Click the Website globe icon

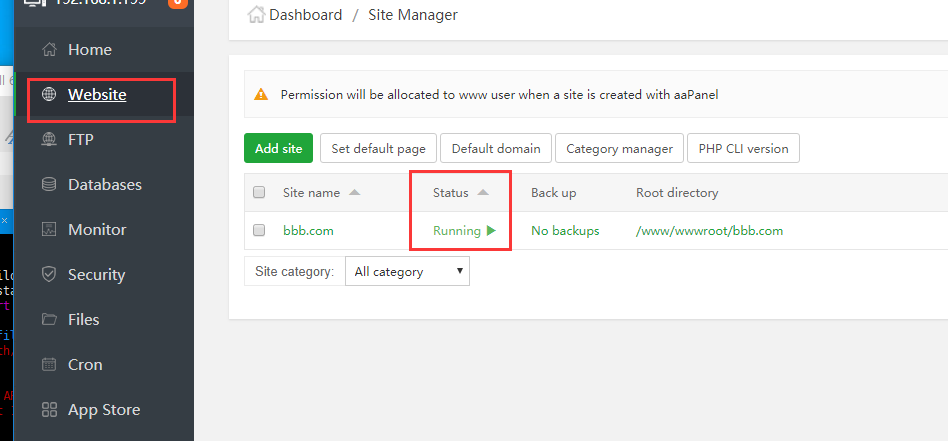[49, 95]
